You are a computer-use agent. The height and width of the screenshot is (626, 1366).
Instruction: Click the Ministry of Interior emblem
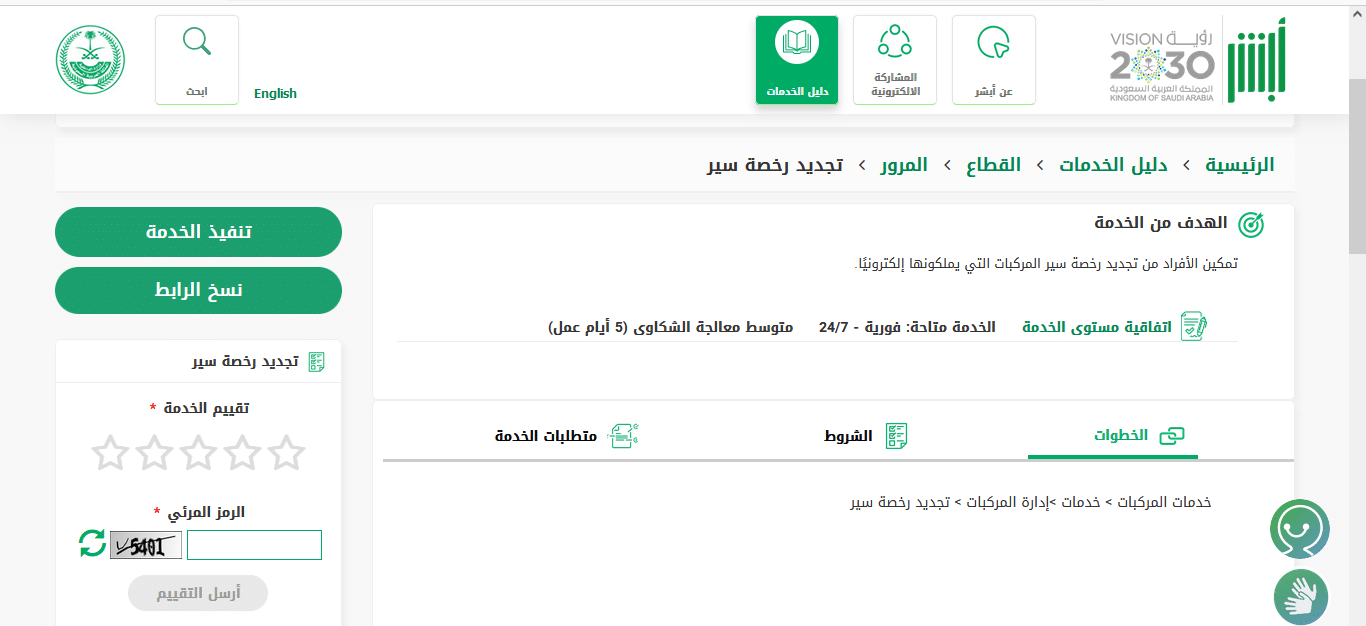[x=91, y=59]
